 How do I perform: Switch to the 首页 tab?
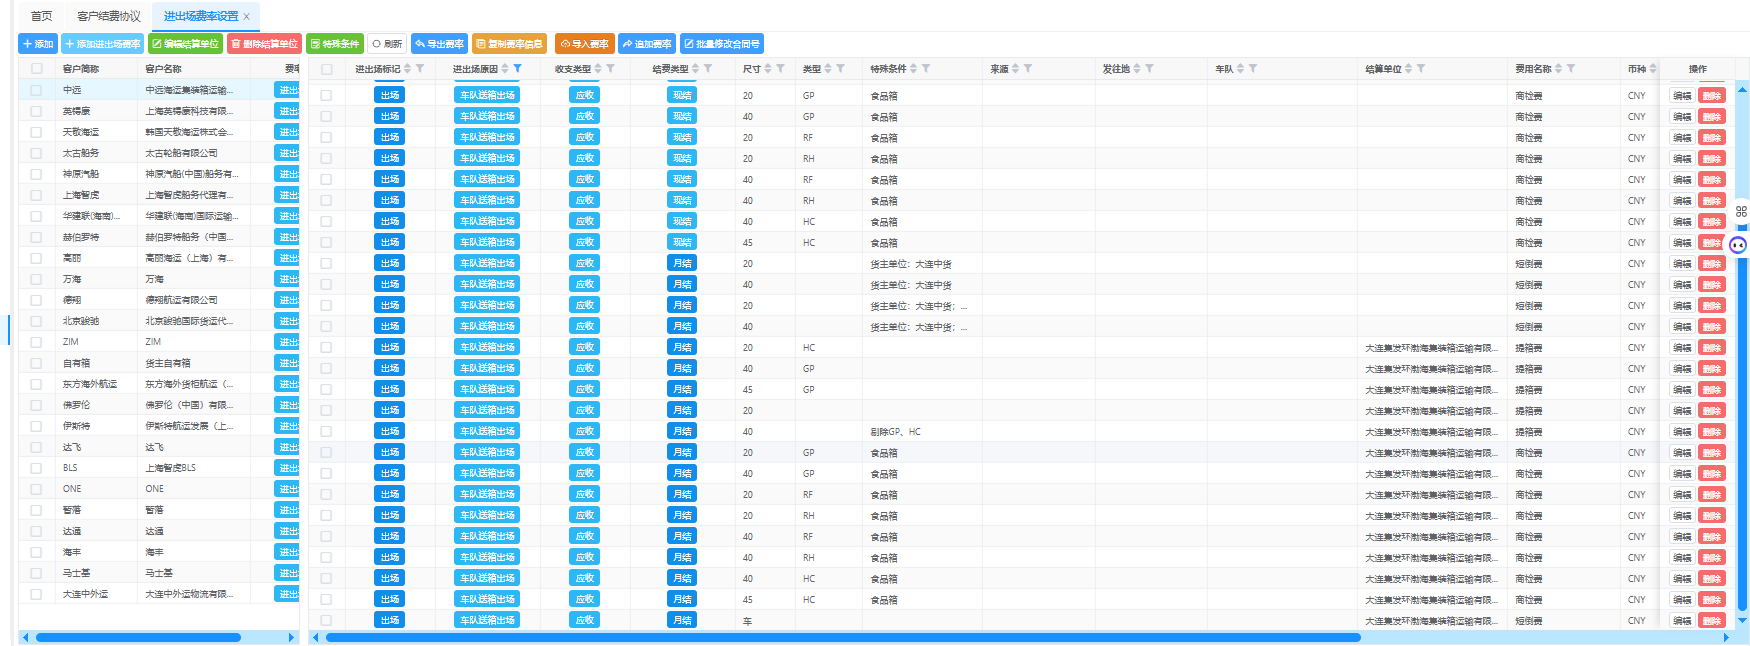(41, 16)
